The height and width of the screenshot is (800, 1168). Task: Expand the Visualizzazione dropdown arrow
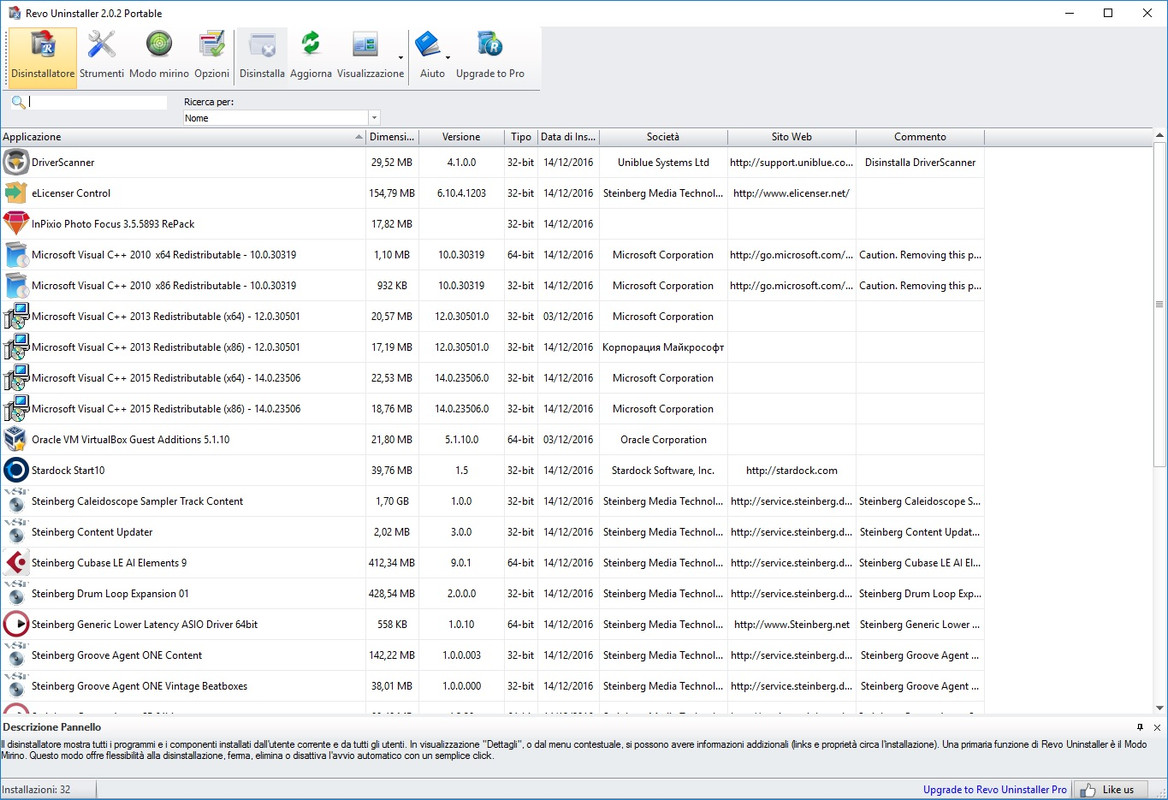[x=400, y=58]
